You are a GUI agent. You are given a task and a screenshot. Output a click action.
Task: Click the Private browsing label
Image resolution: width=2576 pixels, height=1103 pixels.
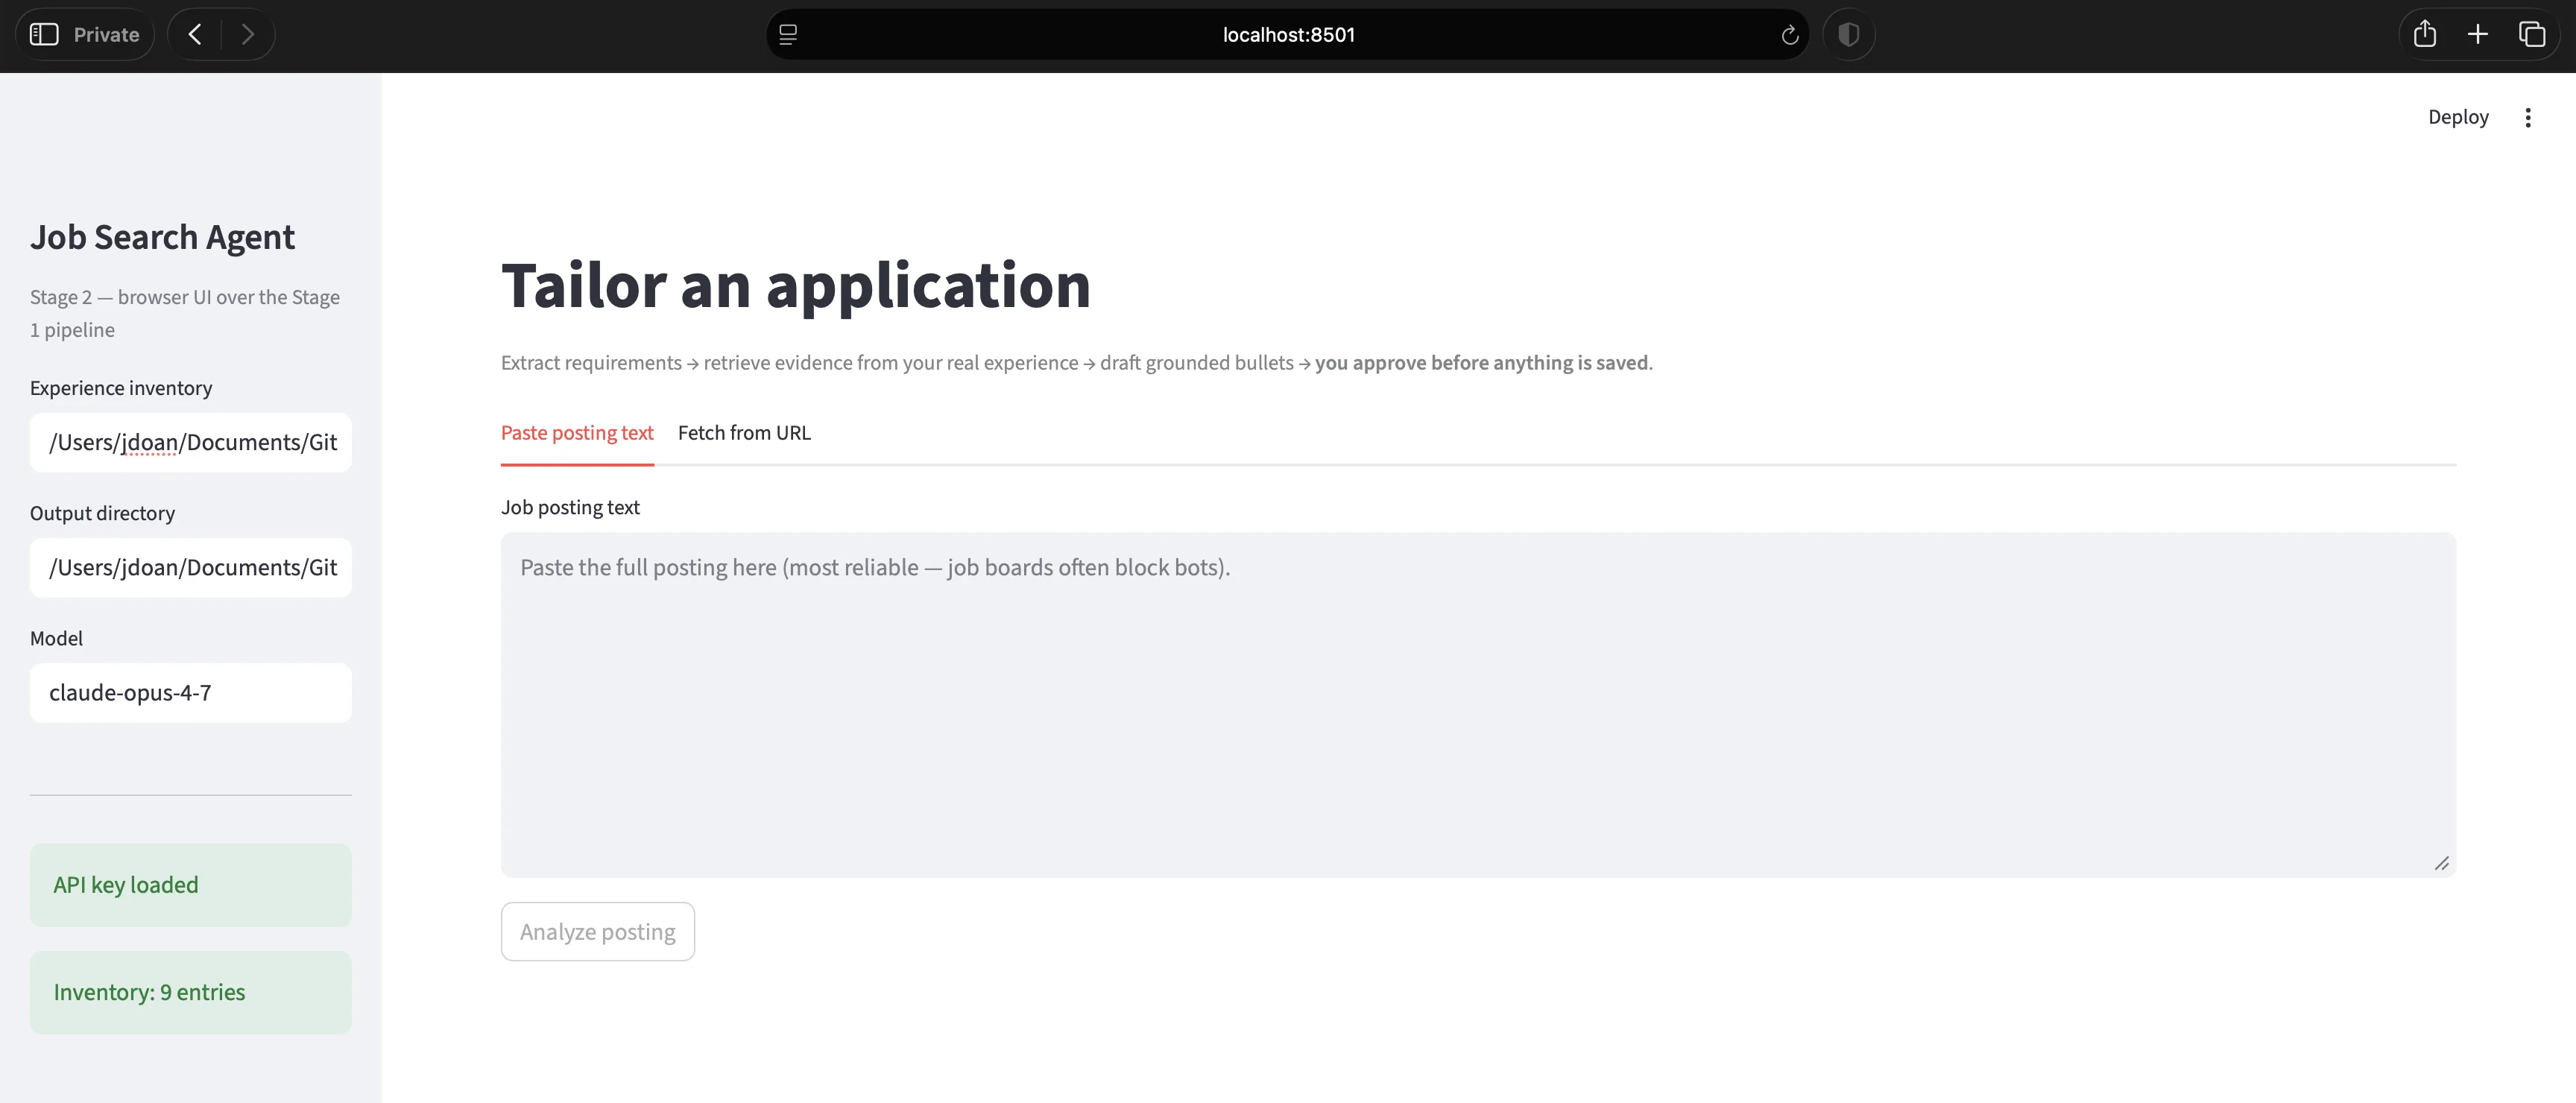coord(106,35)
